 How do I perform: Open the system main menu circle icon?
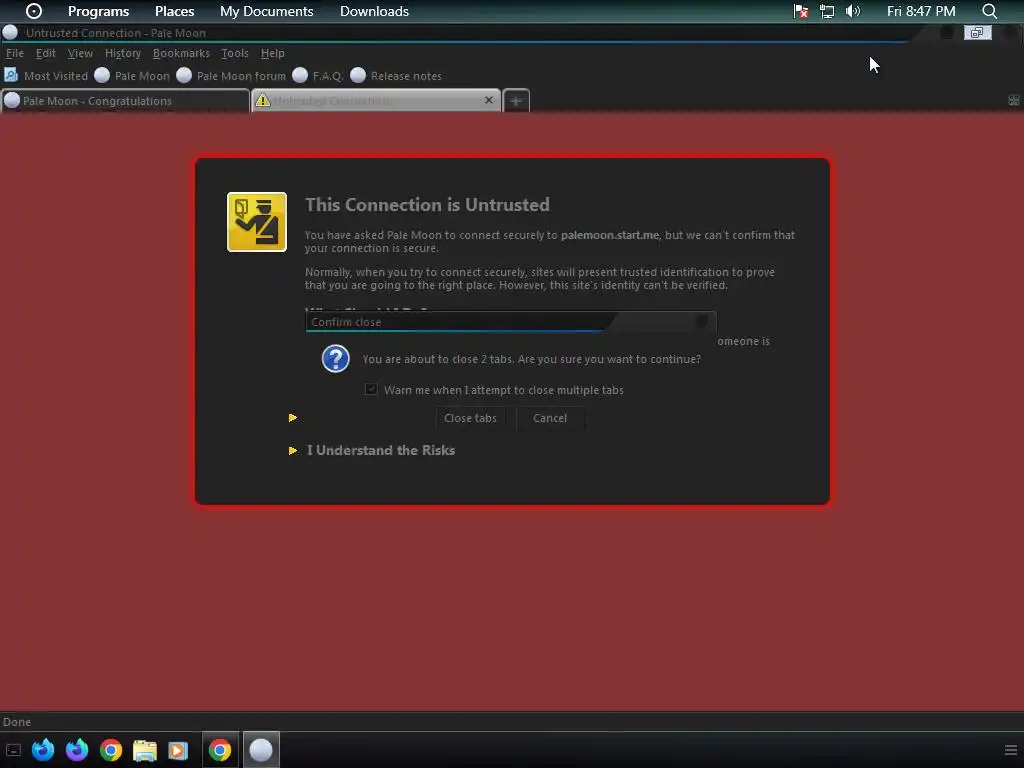pyautogui.click(x=33, y=11)
